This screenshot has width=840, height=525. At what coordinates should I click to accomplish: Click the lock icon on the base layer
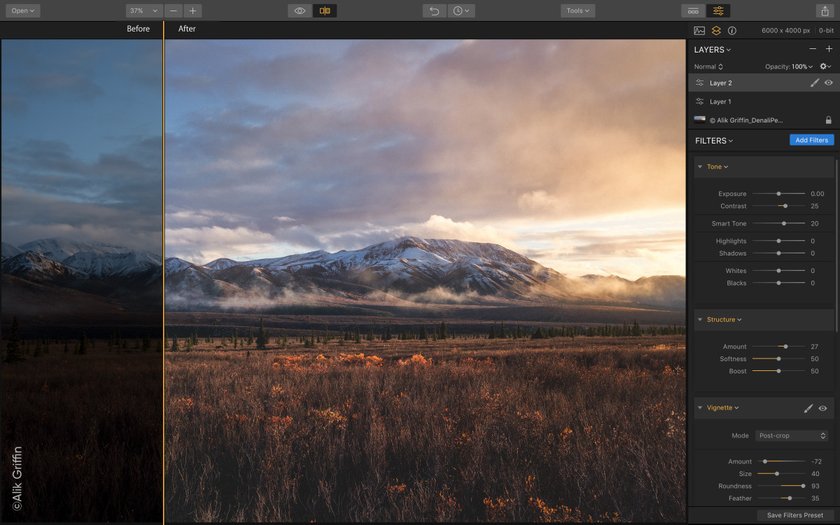(828, 120)
